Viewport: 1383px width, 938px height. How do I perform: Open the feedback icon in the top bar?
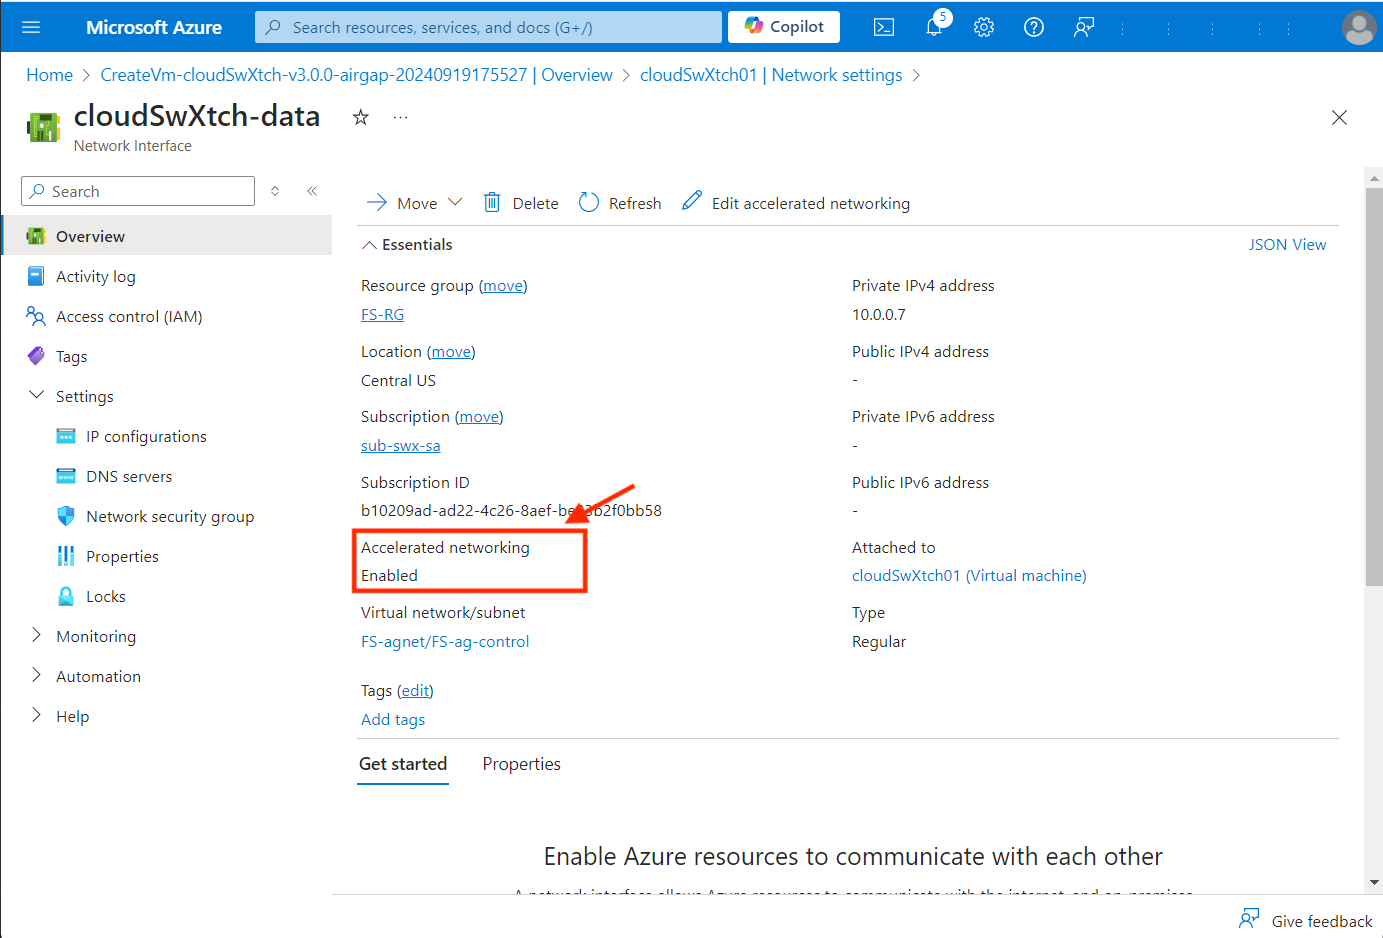(x=1083, y=27)
